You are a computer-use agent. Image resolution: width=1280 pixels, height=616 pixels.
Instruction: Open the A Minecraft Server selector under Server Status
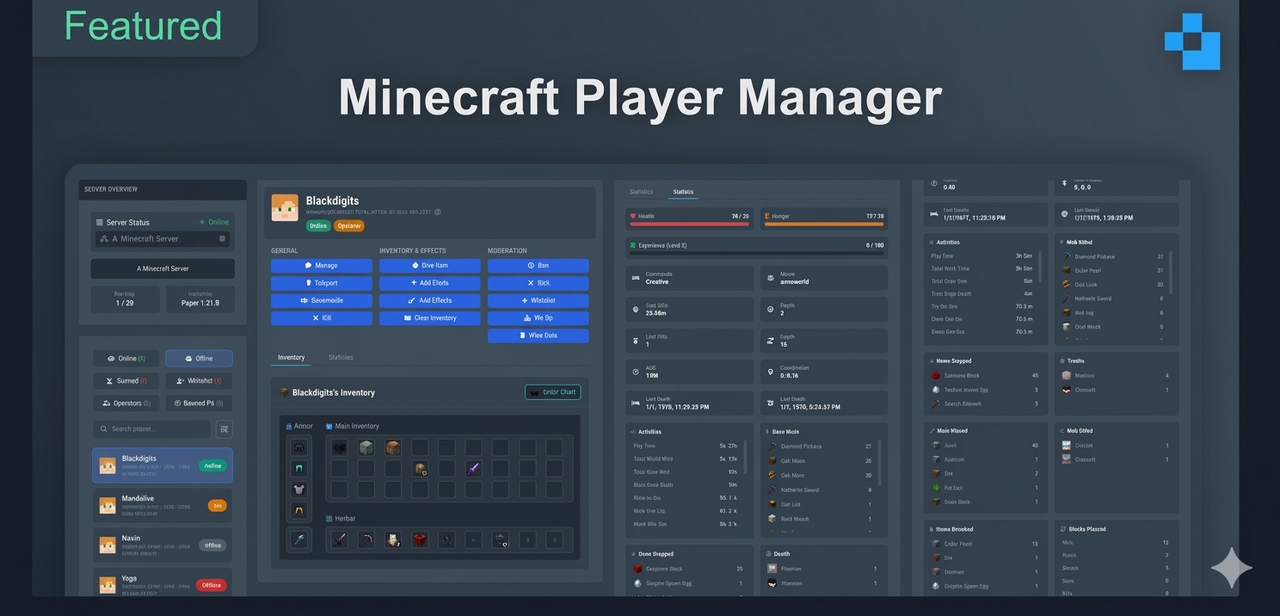tap(162, 239)
